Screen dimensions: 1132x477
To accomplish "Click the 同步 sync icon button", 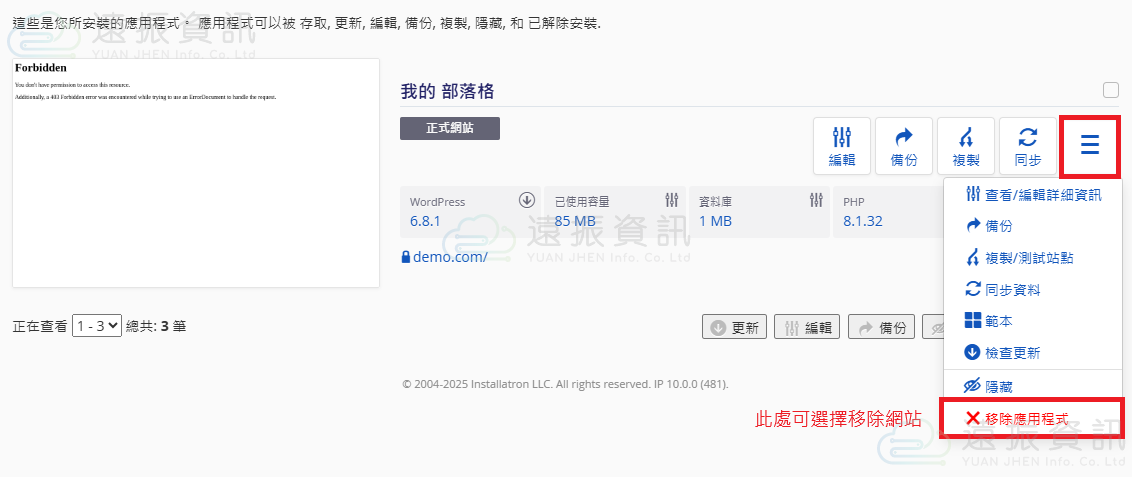I will coord(1027,146).
